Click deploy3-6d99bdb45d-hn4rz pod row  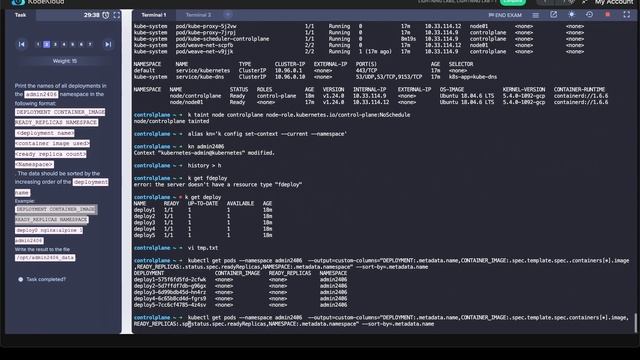coord(240,292)
